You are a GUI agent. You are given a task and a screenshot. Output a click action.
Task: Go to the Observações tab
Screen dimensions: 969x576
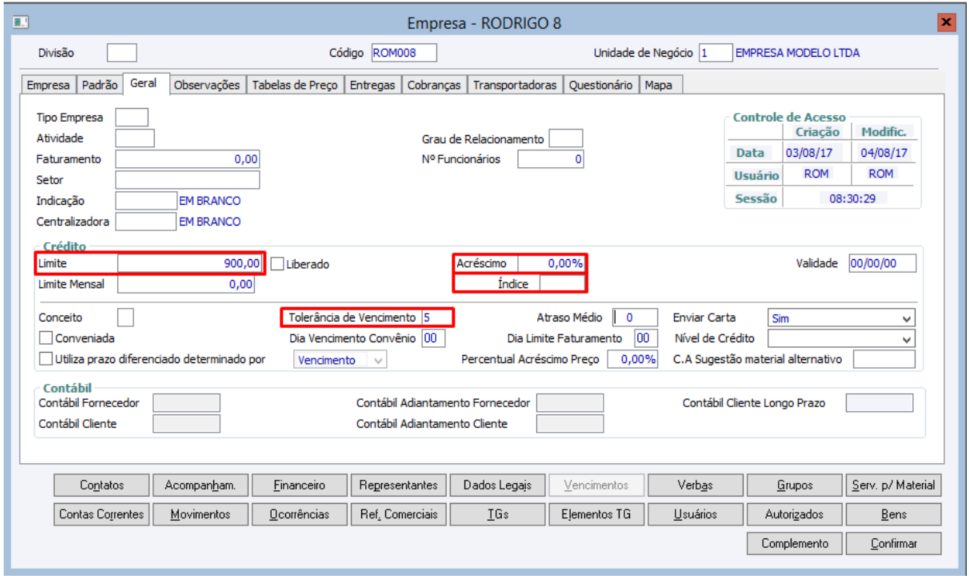207,85
